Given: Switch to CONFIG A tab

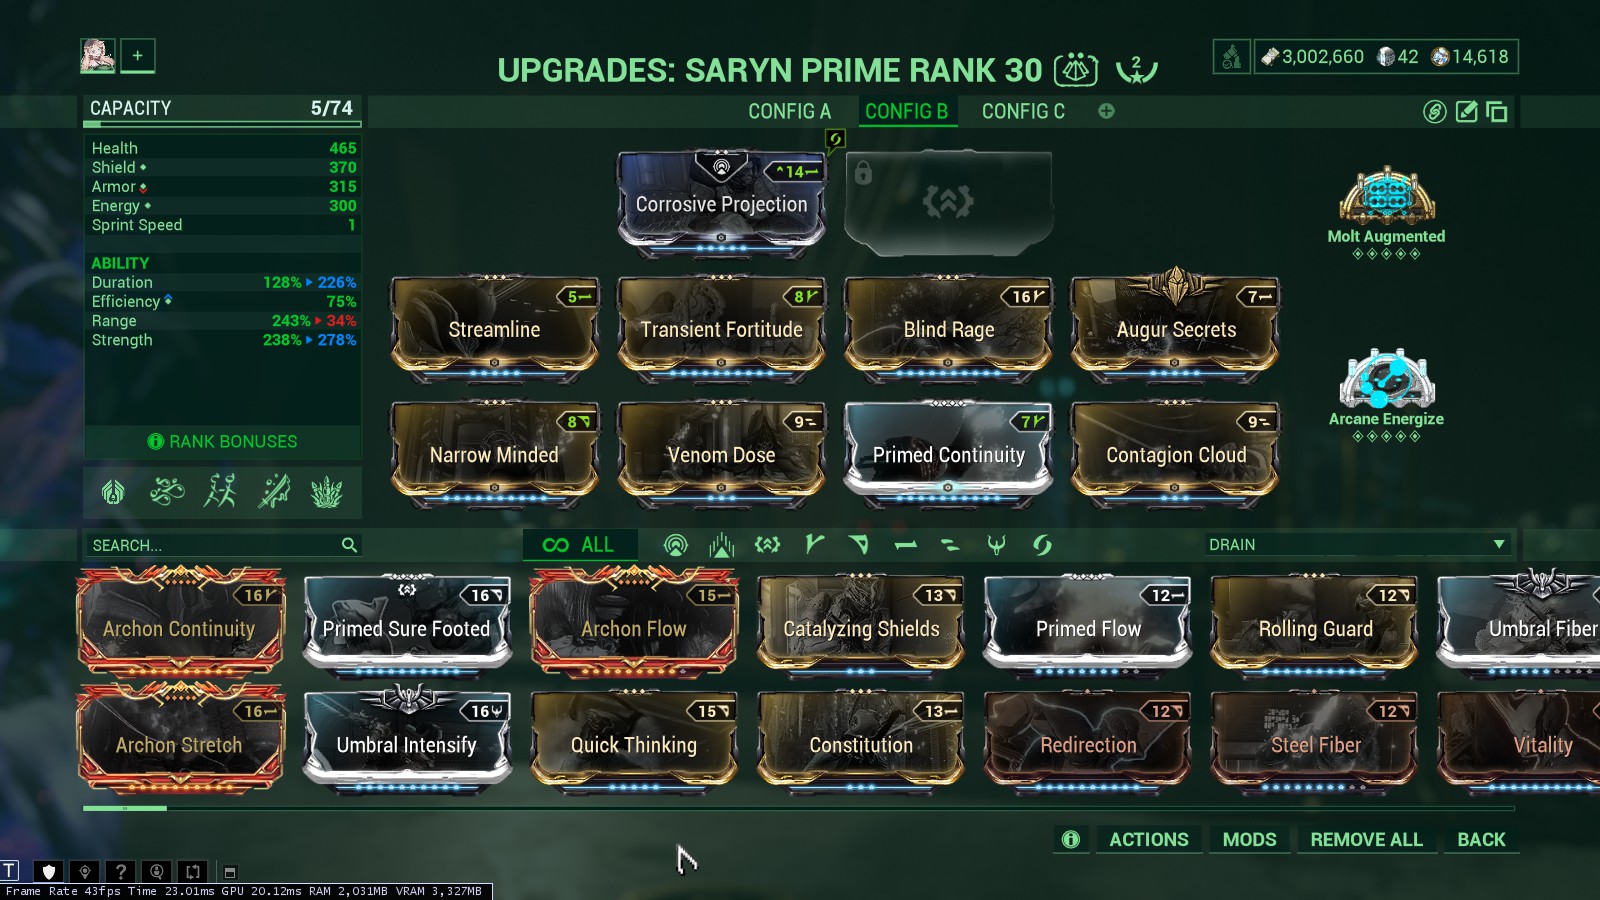Looking at the screenshot, I should point(789,111).
